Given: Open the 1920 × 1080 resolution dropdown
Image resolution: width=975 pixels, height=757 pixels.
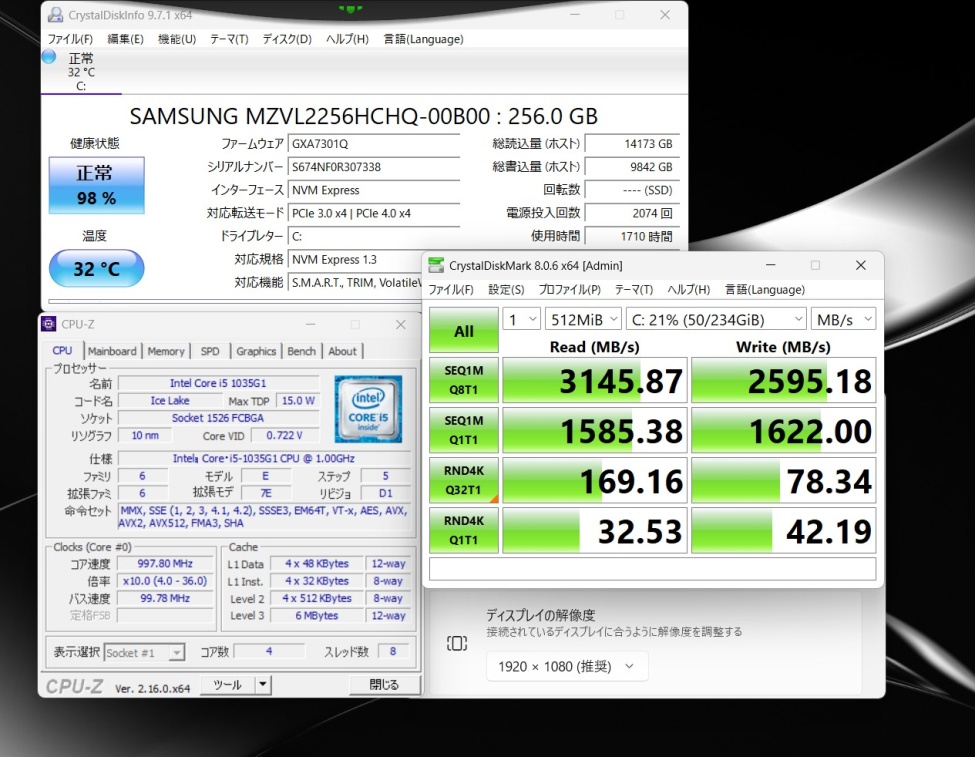Looking at the screenshot, I should pos(567,667).
